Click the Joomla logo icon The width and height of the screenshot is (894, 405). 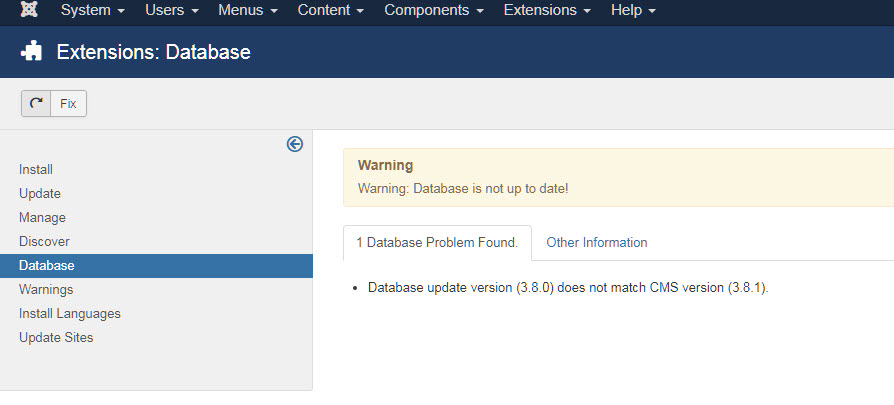point(29,9)
